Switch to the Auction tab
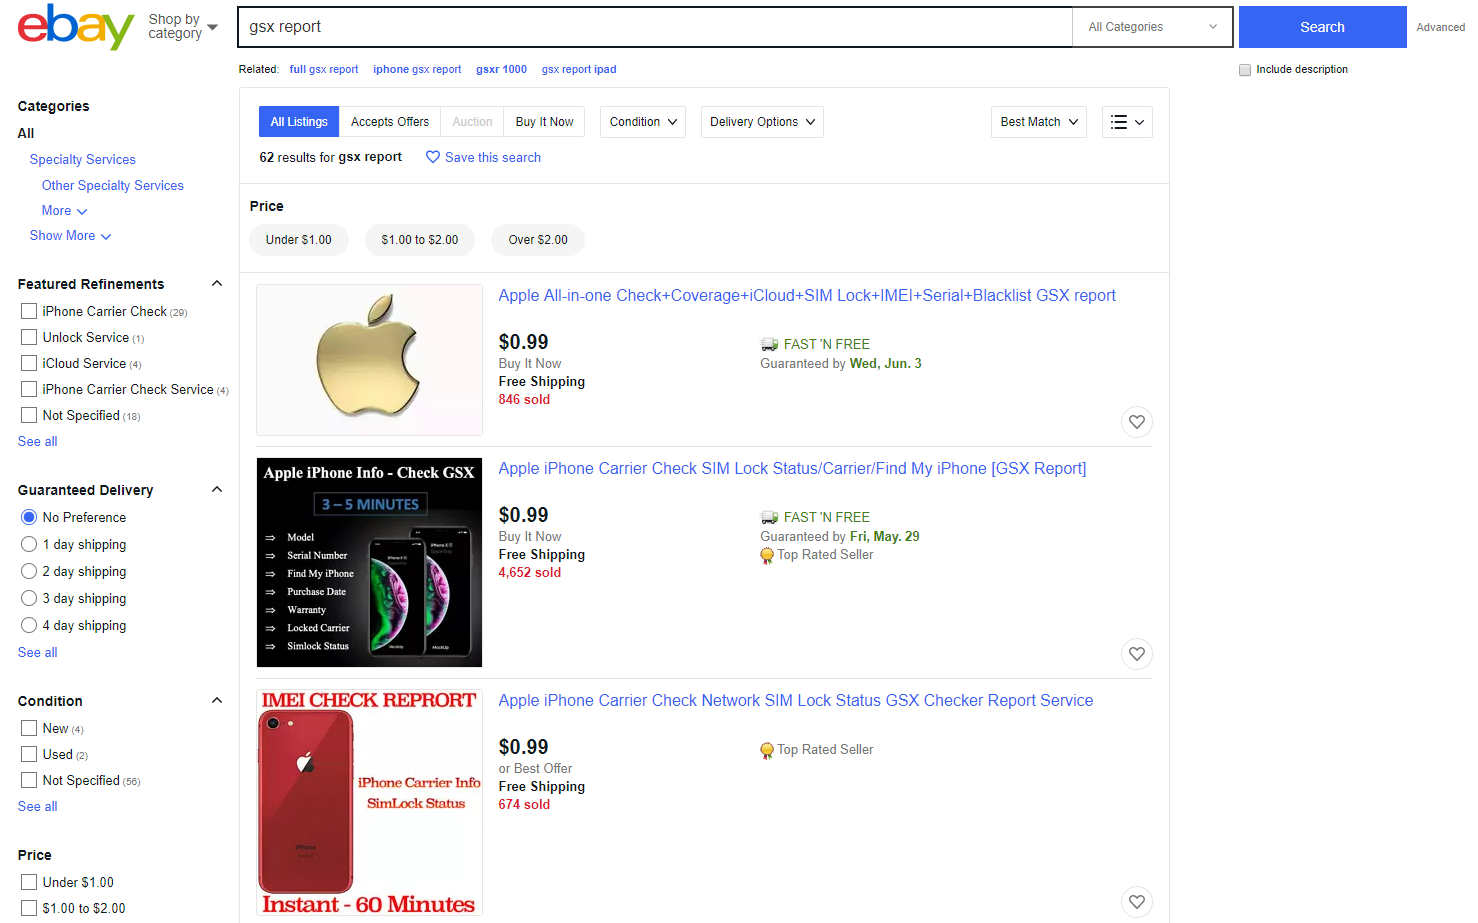 (472, 122)
